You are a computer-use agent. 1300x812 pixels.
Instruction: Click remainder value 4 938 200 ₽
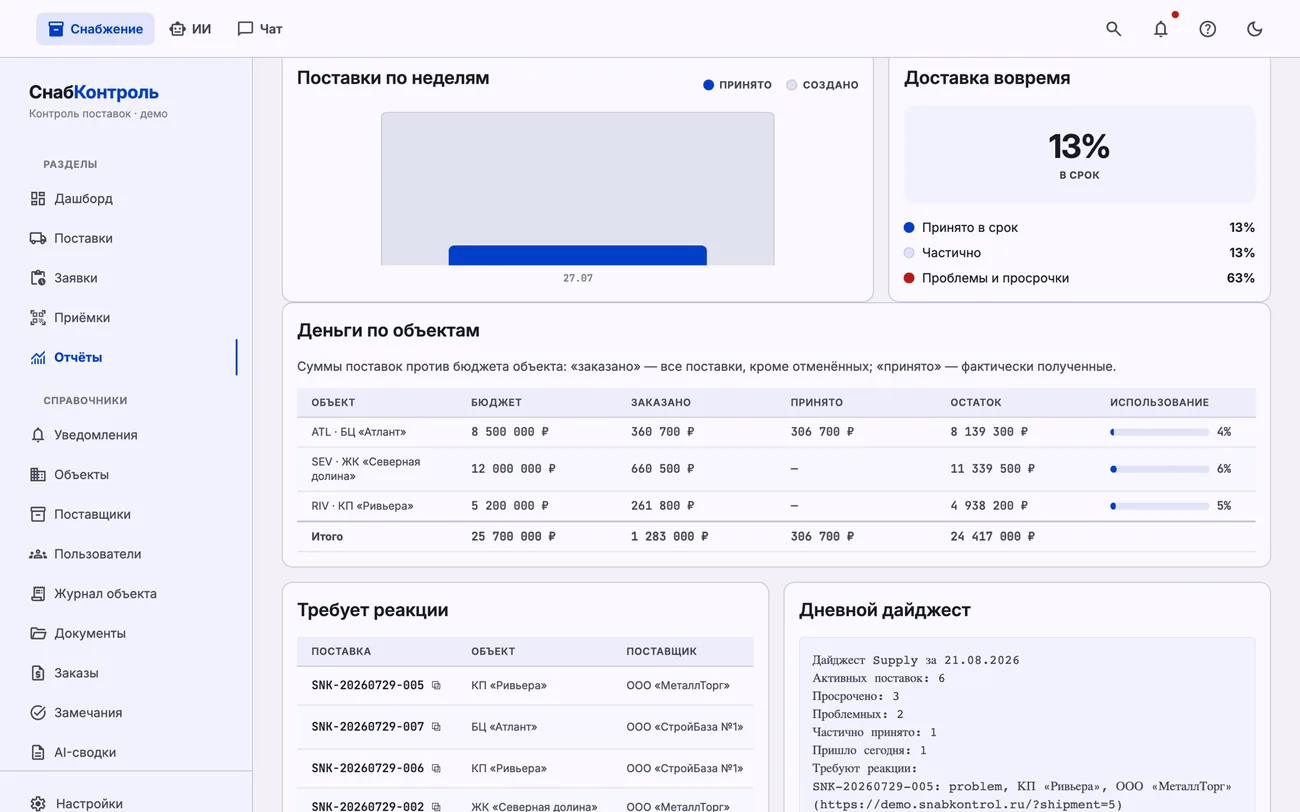tap(989, 506)
